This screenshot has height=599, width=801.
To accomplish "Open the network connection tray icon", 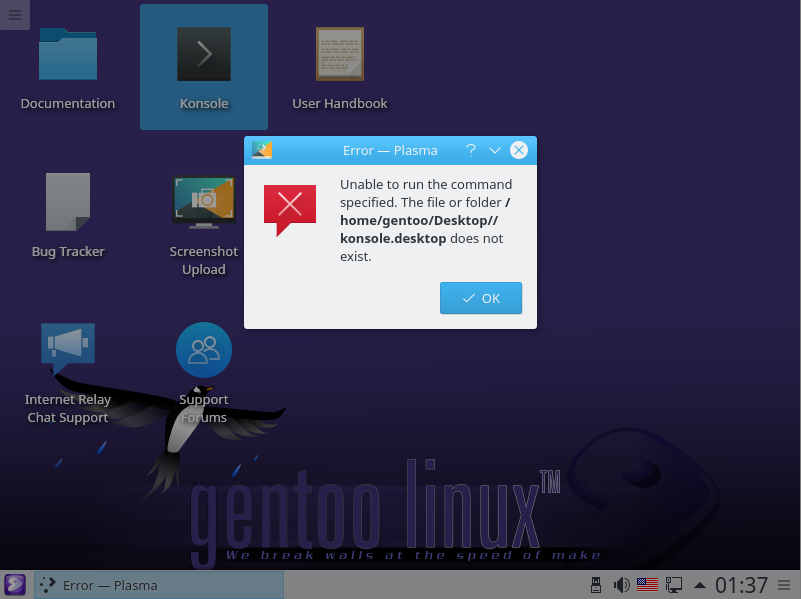I will click(x=674, y=585).
